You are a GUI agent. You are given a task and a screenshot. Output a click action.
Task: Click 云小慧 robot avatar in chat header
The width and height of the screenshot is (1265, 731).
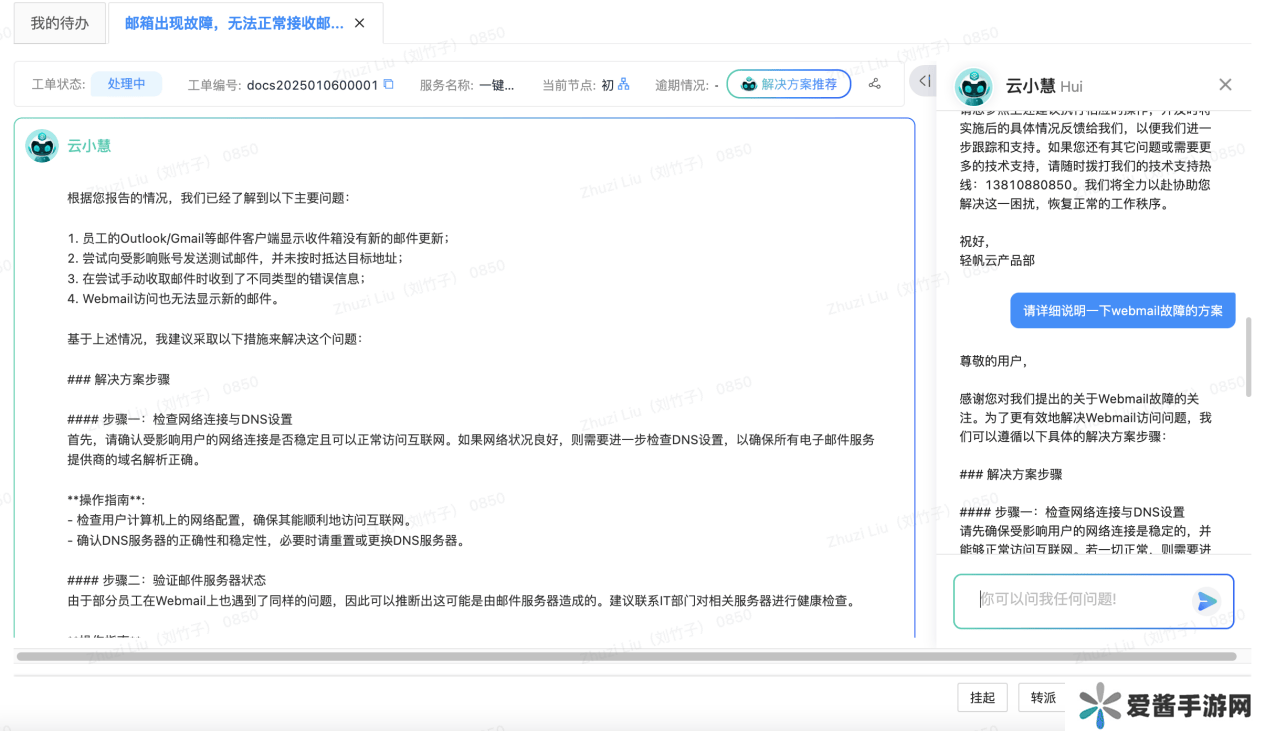click(x=974, y=86)
